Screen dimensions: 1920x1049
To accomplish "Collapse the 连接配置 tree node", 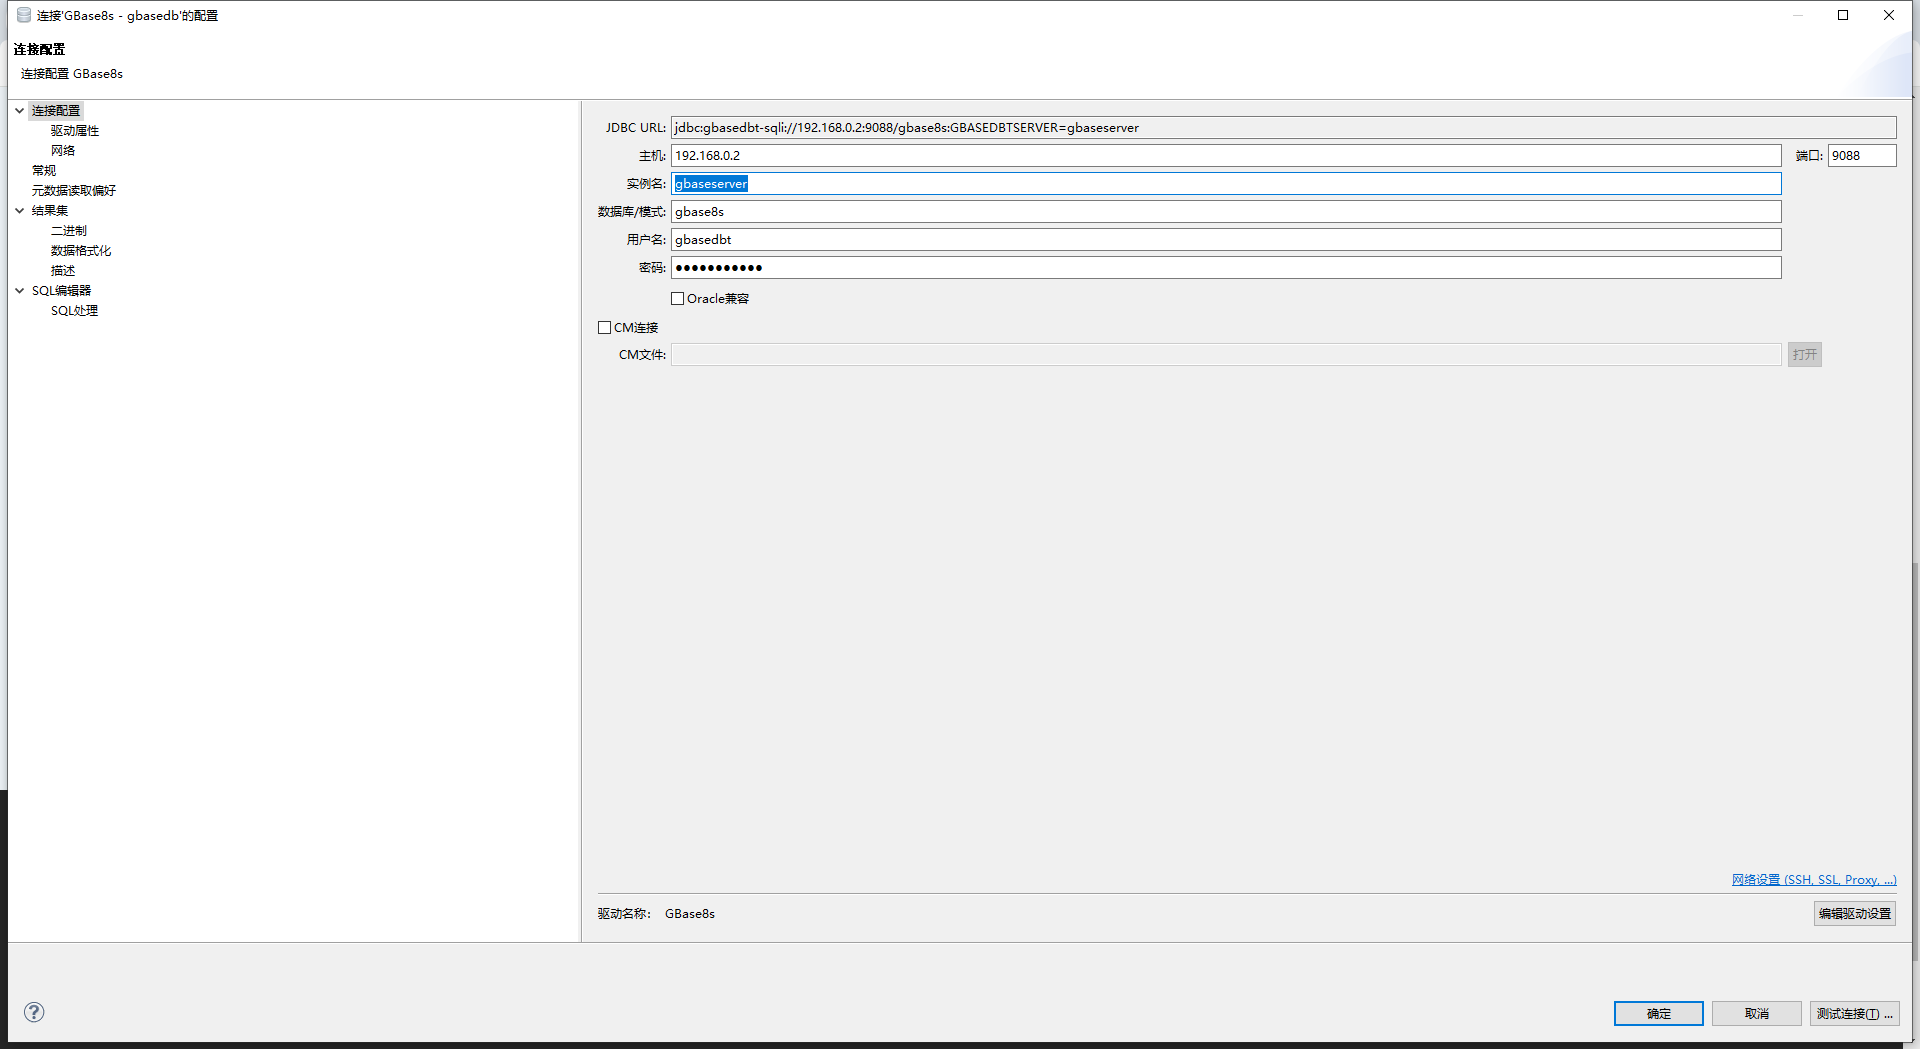I will coord(19,111).
